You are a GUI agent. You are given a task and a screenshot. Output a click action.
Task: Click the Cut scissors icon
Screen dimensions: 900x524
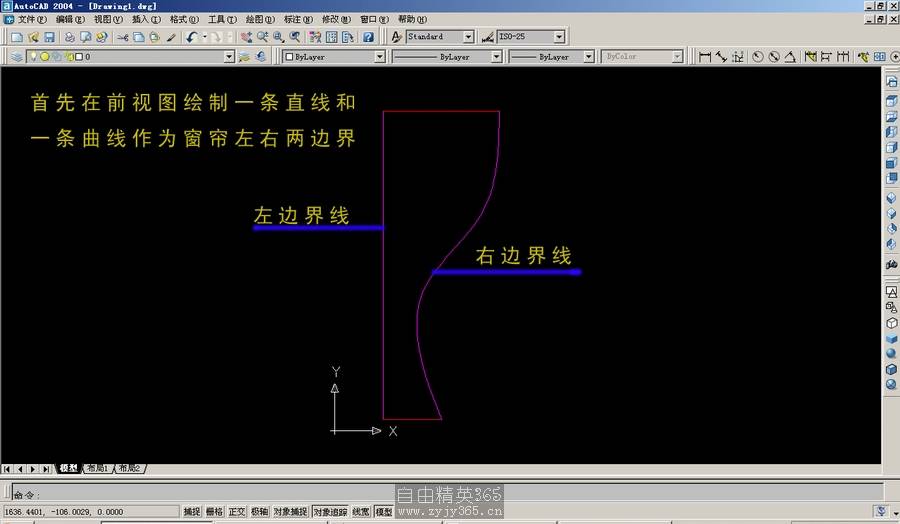[122, 37]
